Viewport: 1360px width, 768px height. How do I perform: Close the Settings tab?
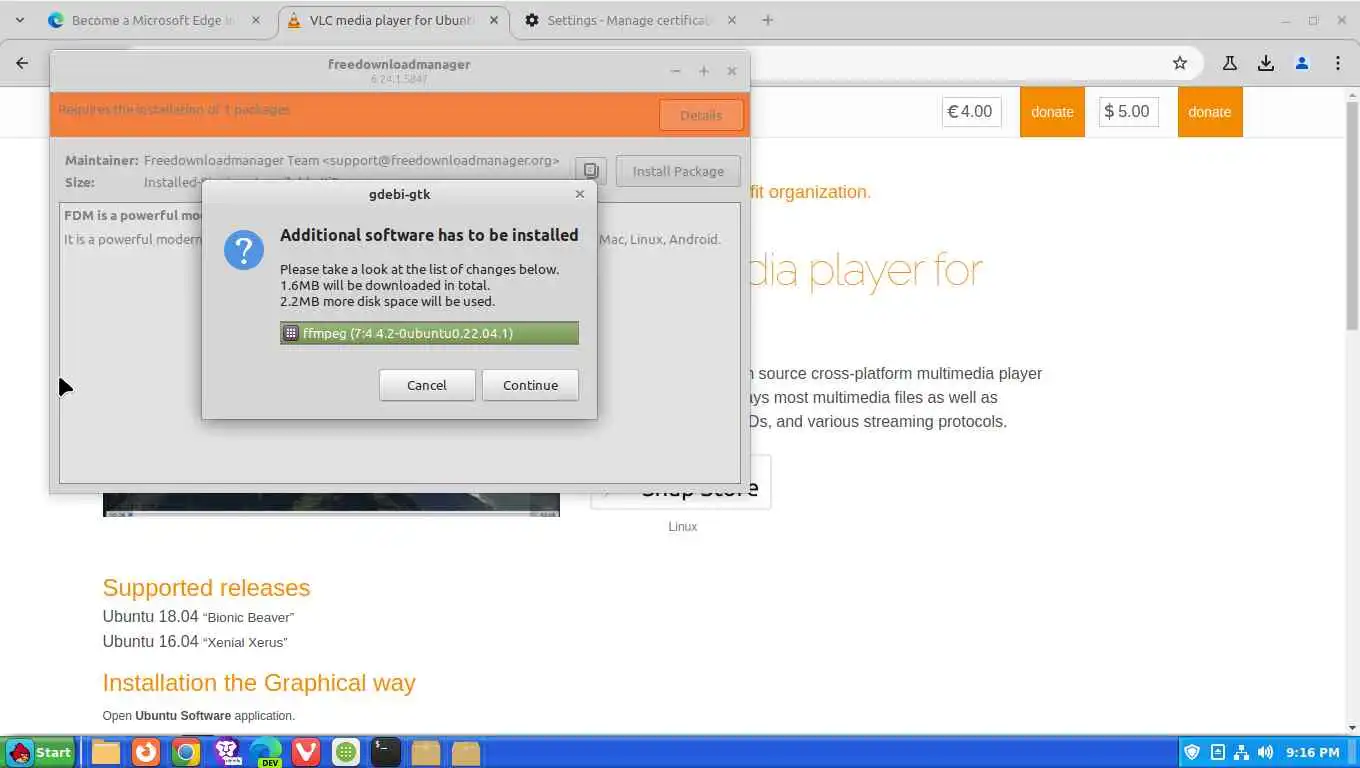[x=731, y=20]
